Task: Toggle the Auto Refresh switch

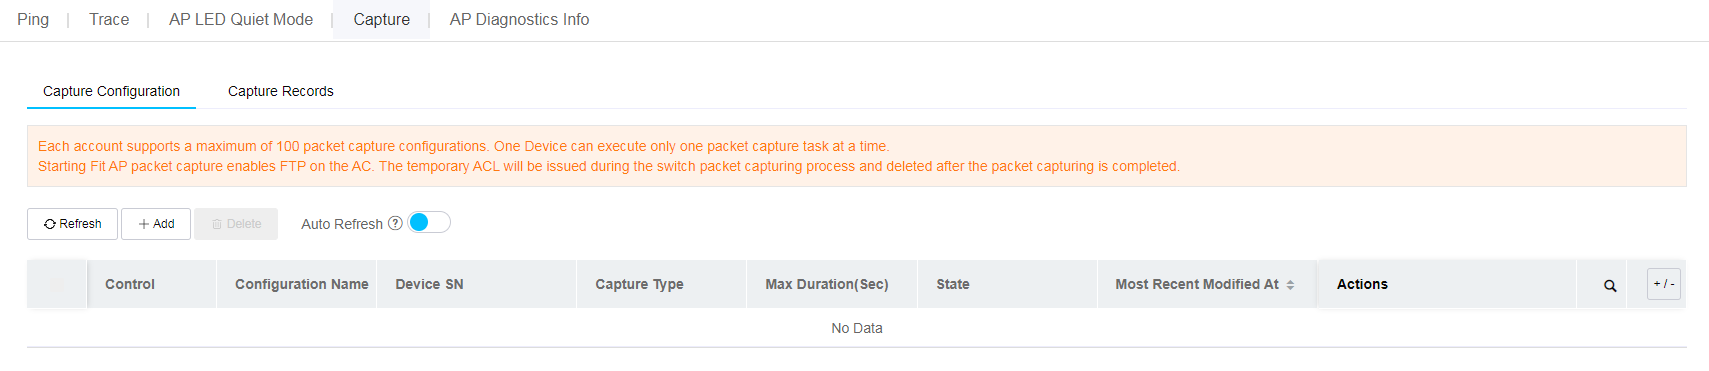Action: (x=429, y=222)
